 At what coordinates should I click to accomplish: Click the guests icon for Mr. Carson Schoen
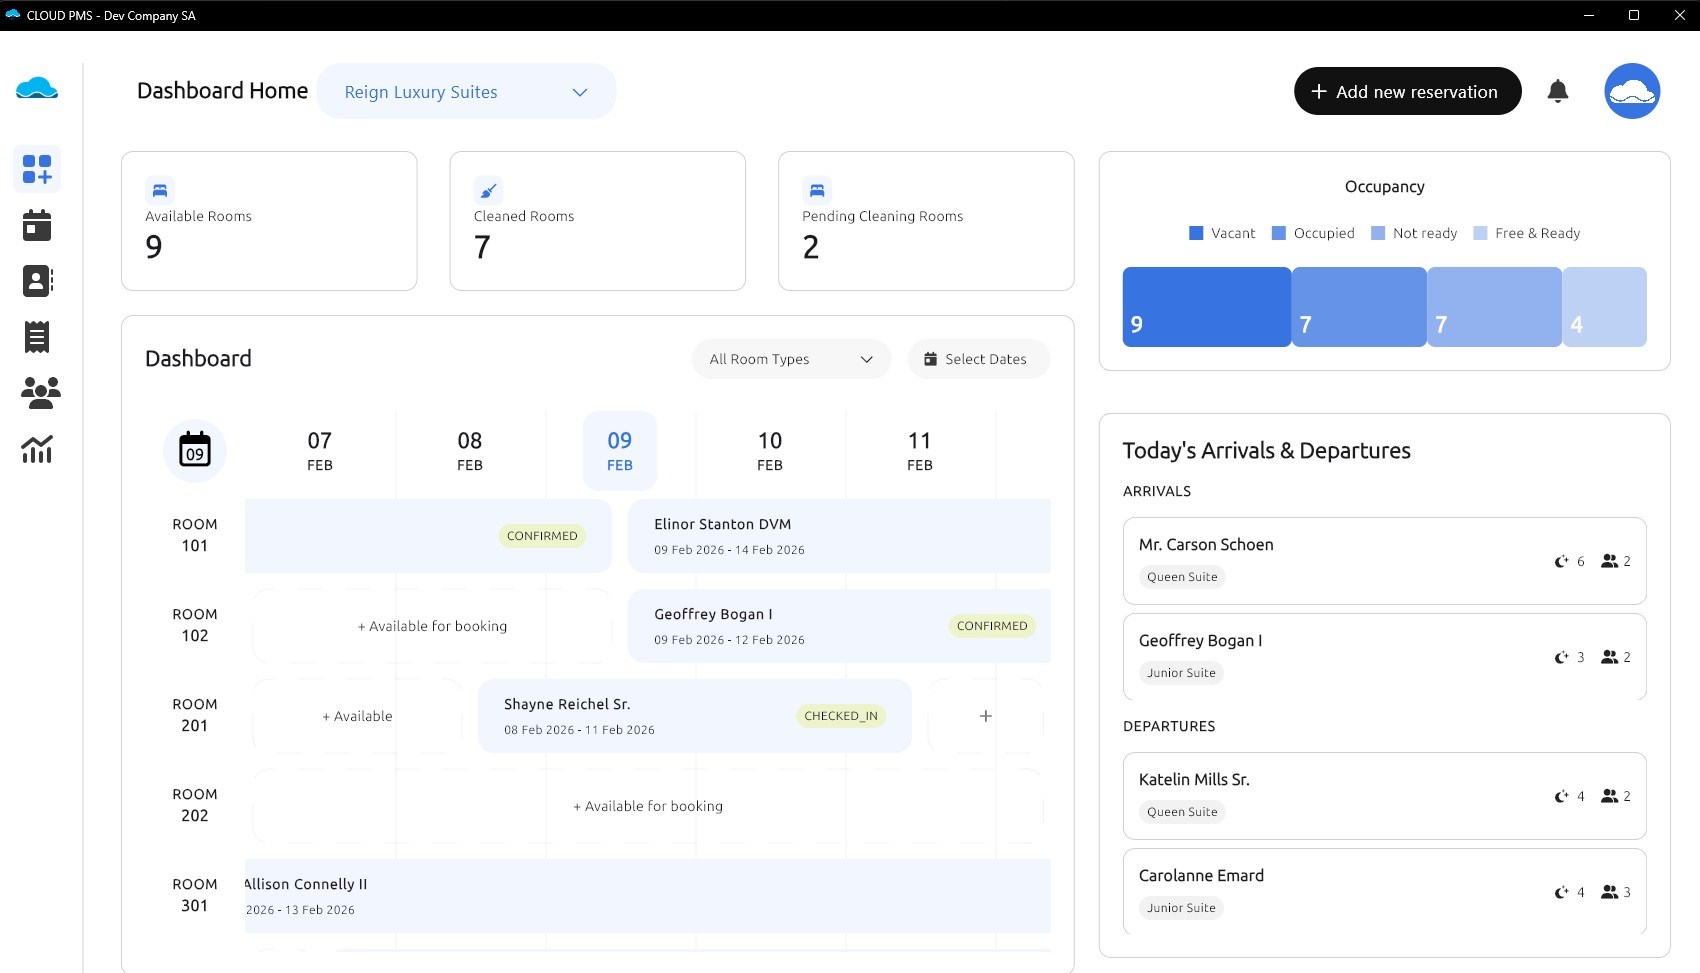coord(1609,561)
